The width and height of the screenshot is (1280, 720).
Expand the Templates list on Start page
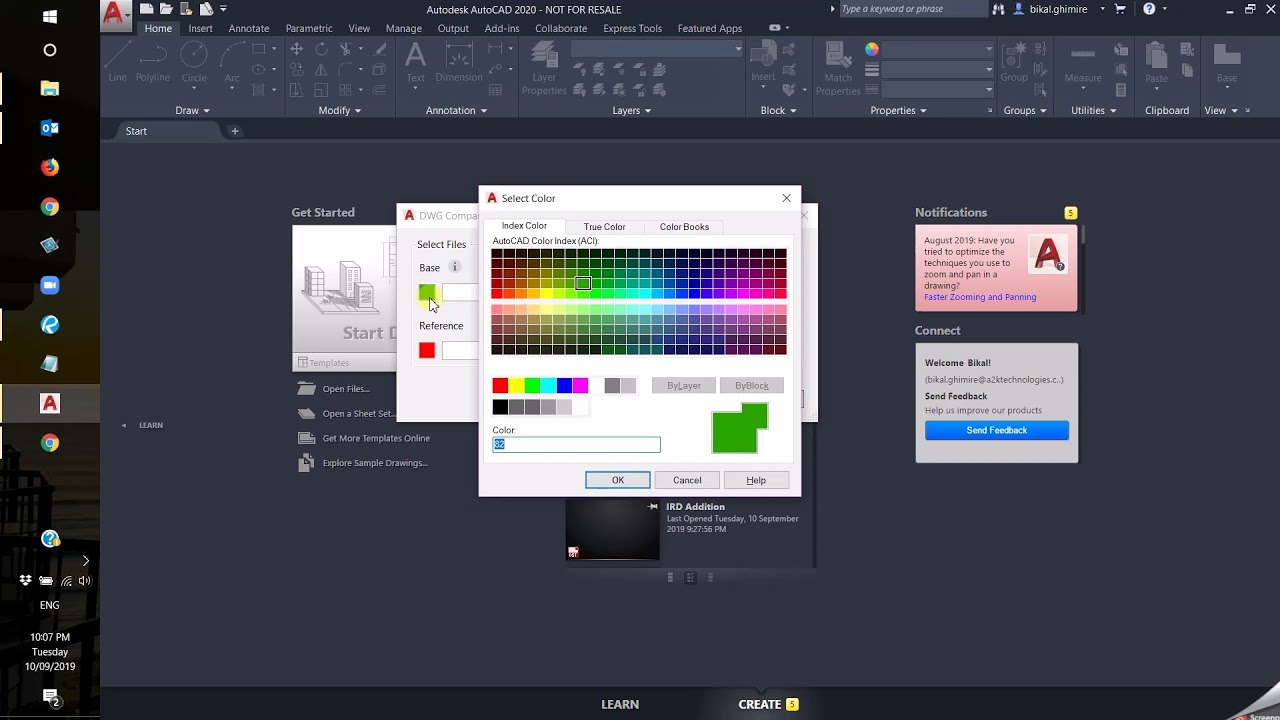click(x=343, y=363)
